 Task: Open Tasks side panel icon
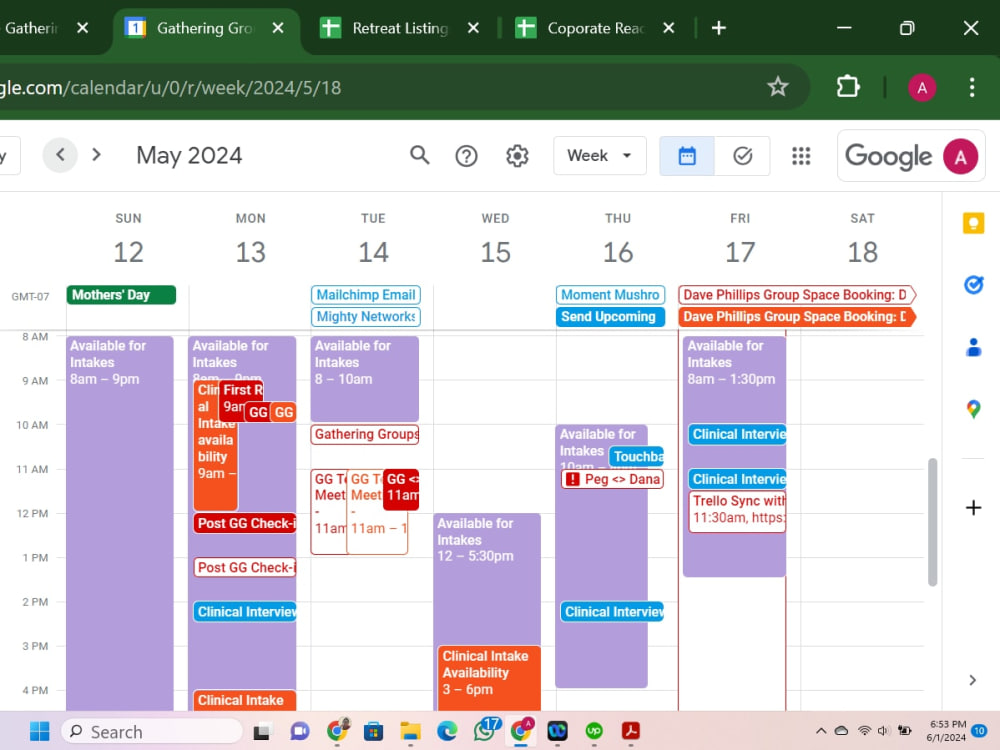click(x=973, y=284)
